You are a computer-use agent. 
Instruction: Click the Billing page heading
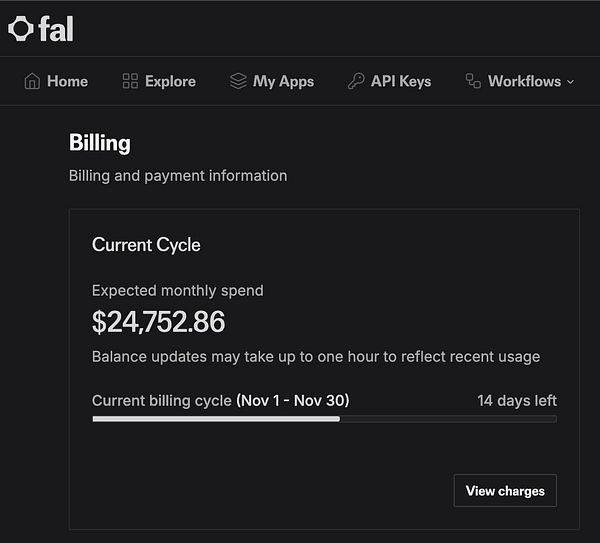click(100, 143)
